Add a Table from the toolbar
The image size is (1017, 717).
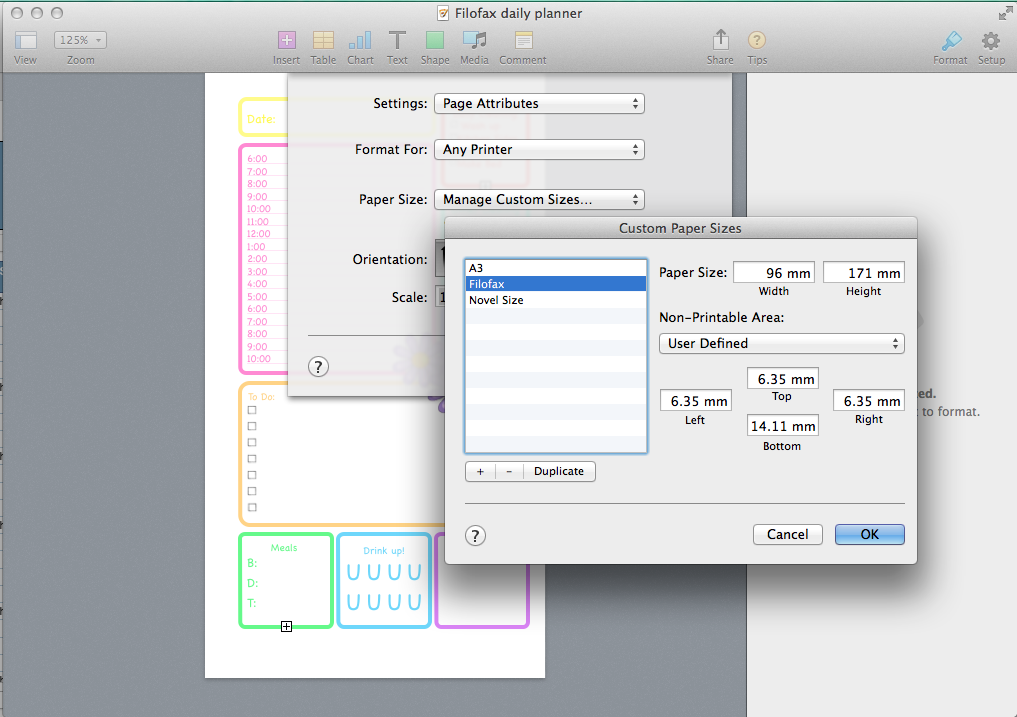pyautogui.click(x=323, y=40)
